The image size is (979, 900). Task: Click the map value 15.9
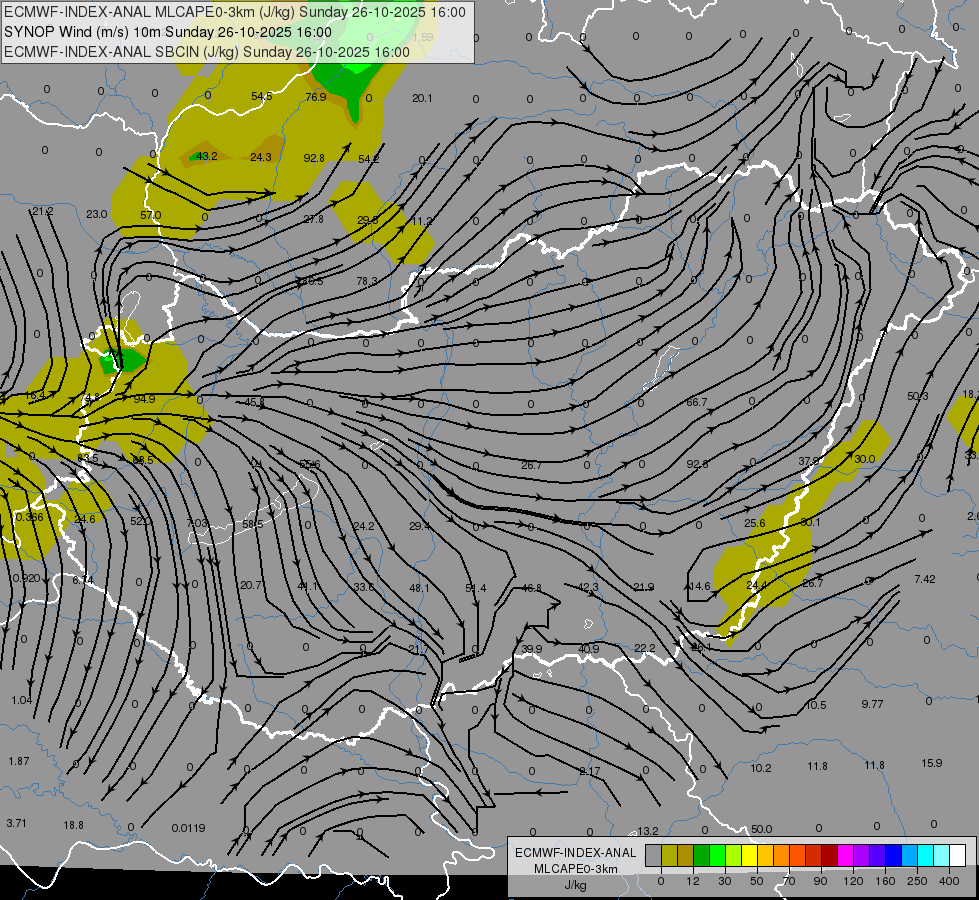(932, 763)
